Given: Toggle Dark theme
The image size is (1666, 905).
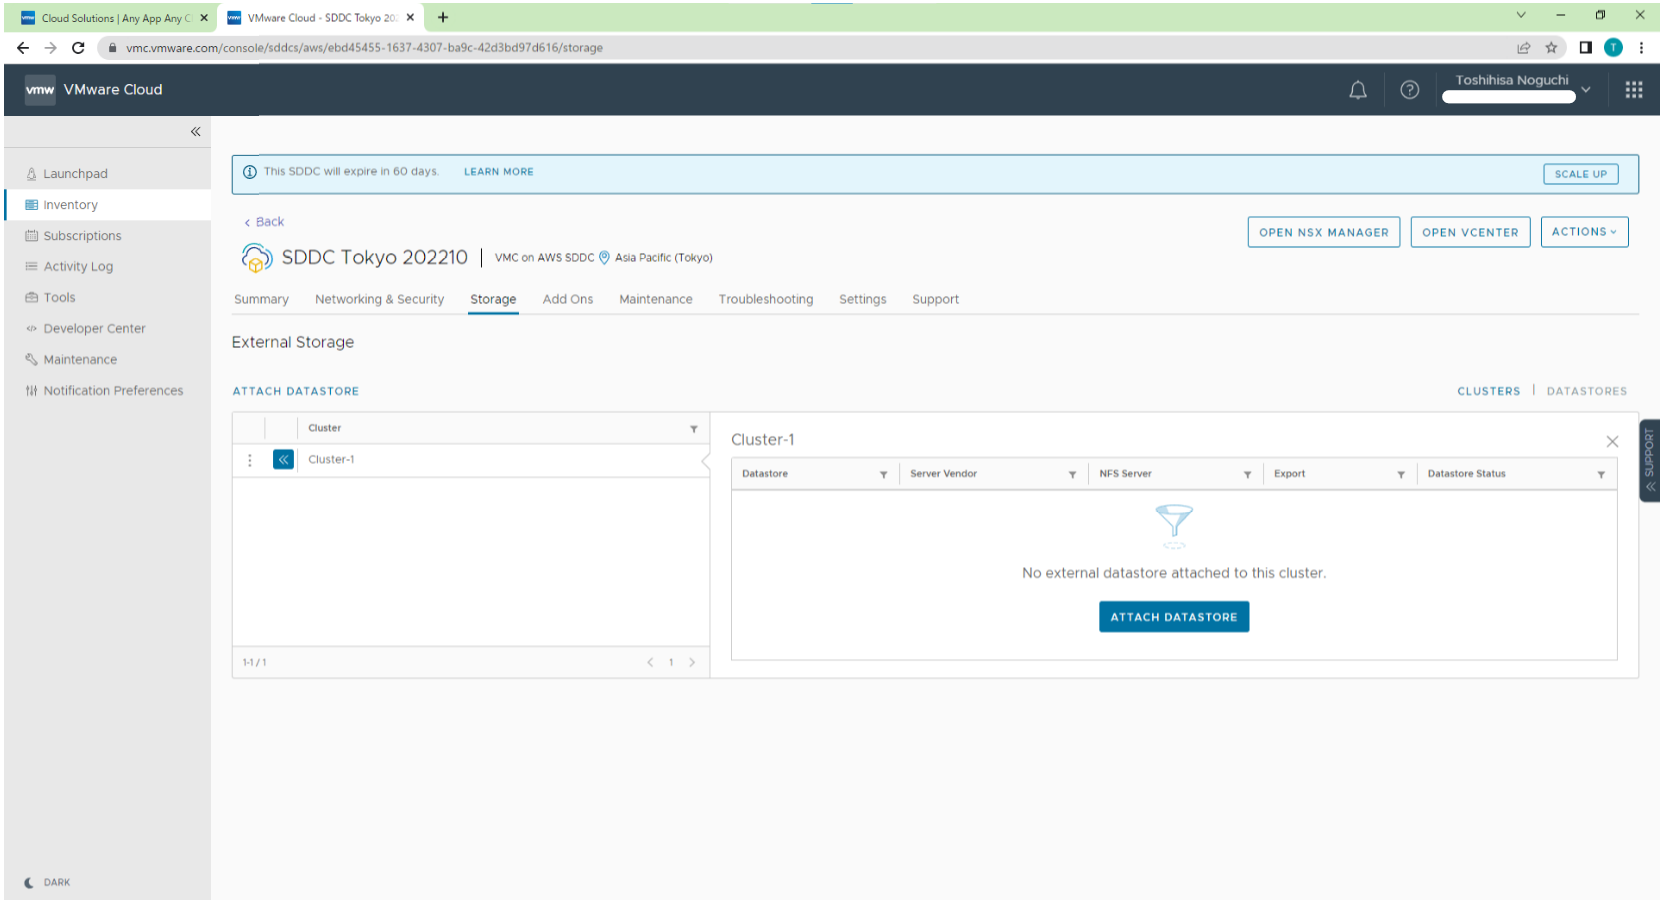Looking at the screenshot, I should 47,883.
